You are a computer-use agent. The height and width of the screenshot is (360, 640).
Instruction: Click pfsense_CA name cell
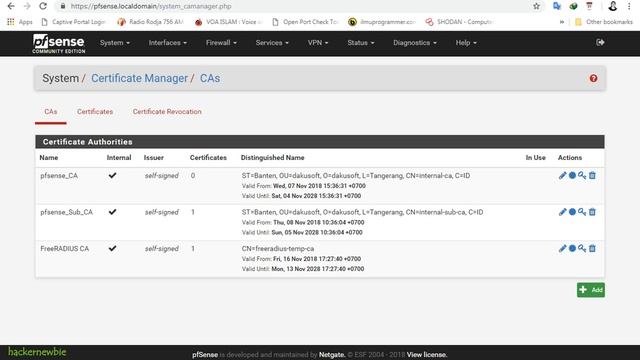59,176
